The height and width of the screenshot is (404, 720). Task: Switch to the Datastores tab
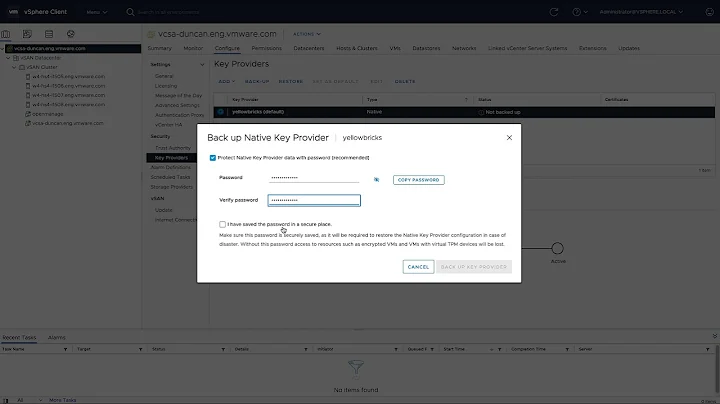(426, 48)
